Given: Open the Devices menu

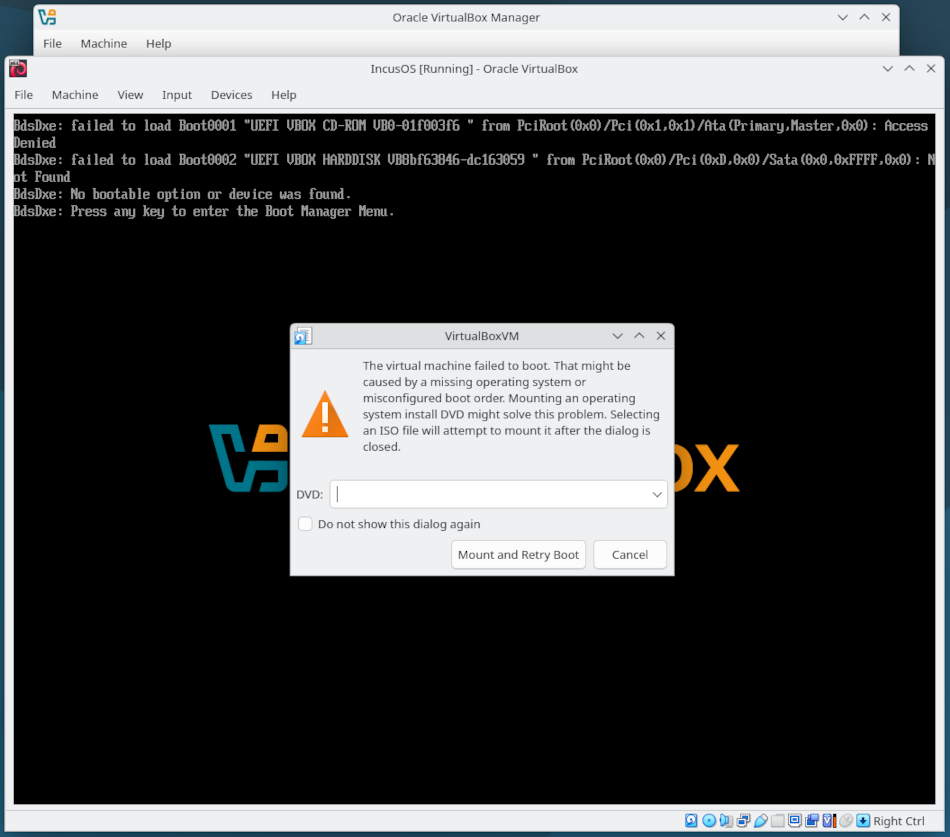Looking at the screenshot, I should [x=231, y=95].
